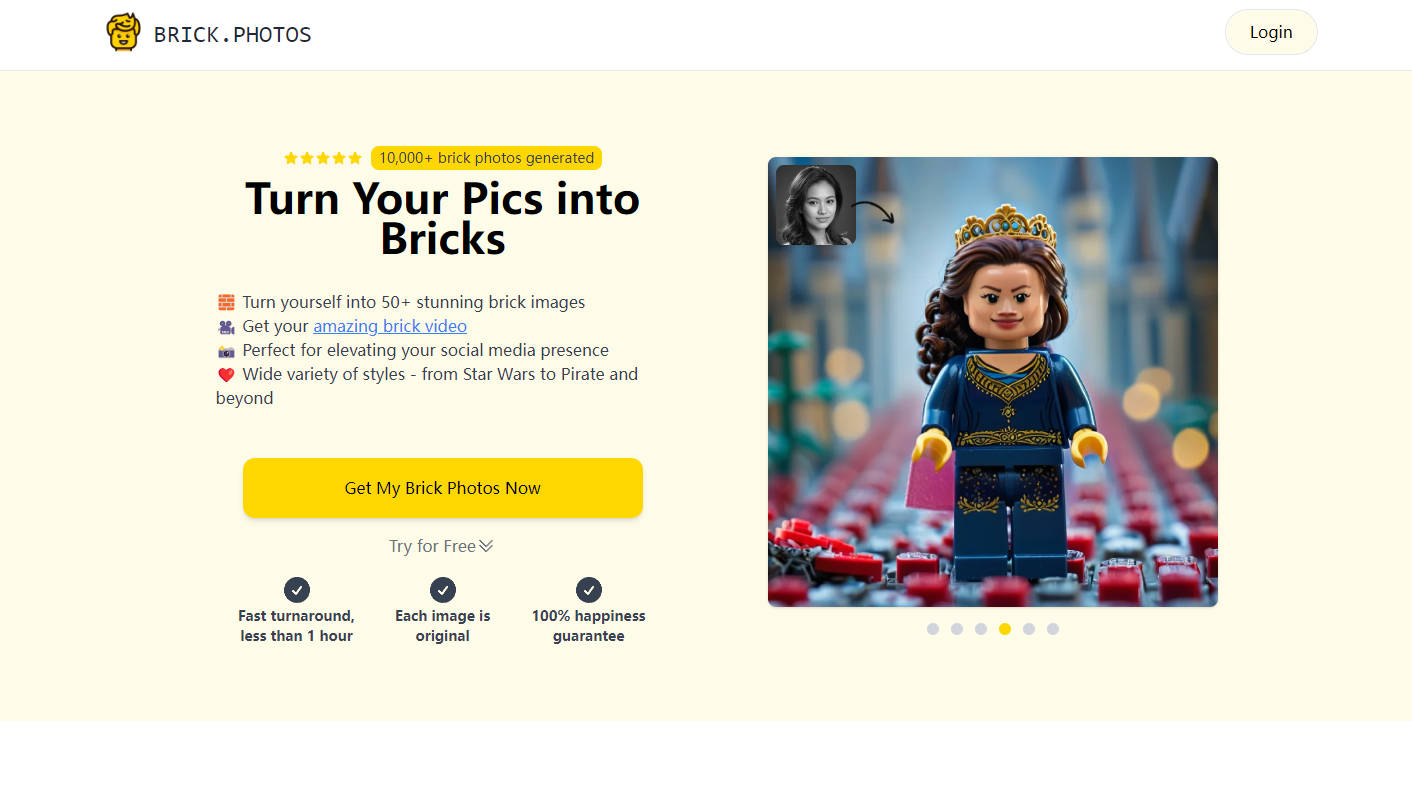Viewport: 1412px width, 812px height.
Task: Click the checkmark above Fast turnaround
Action: pos(296,590)
